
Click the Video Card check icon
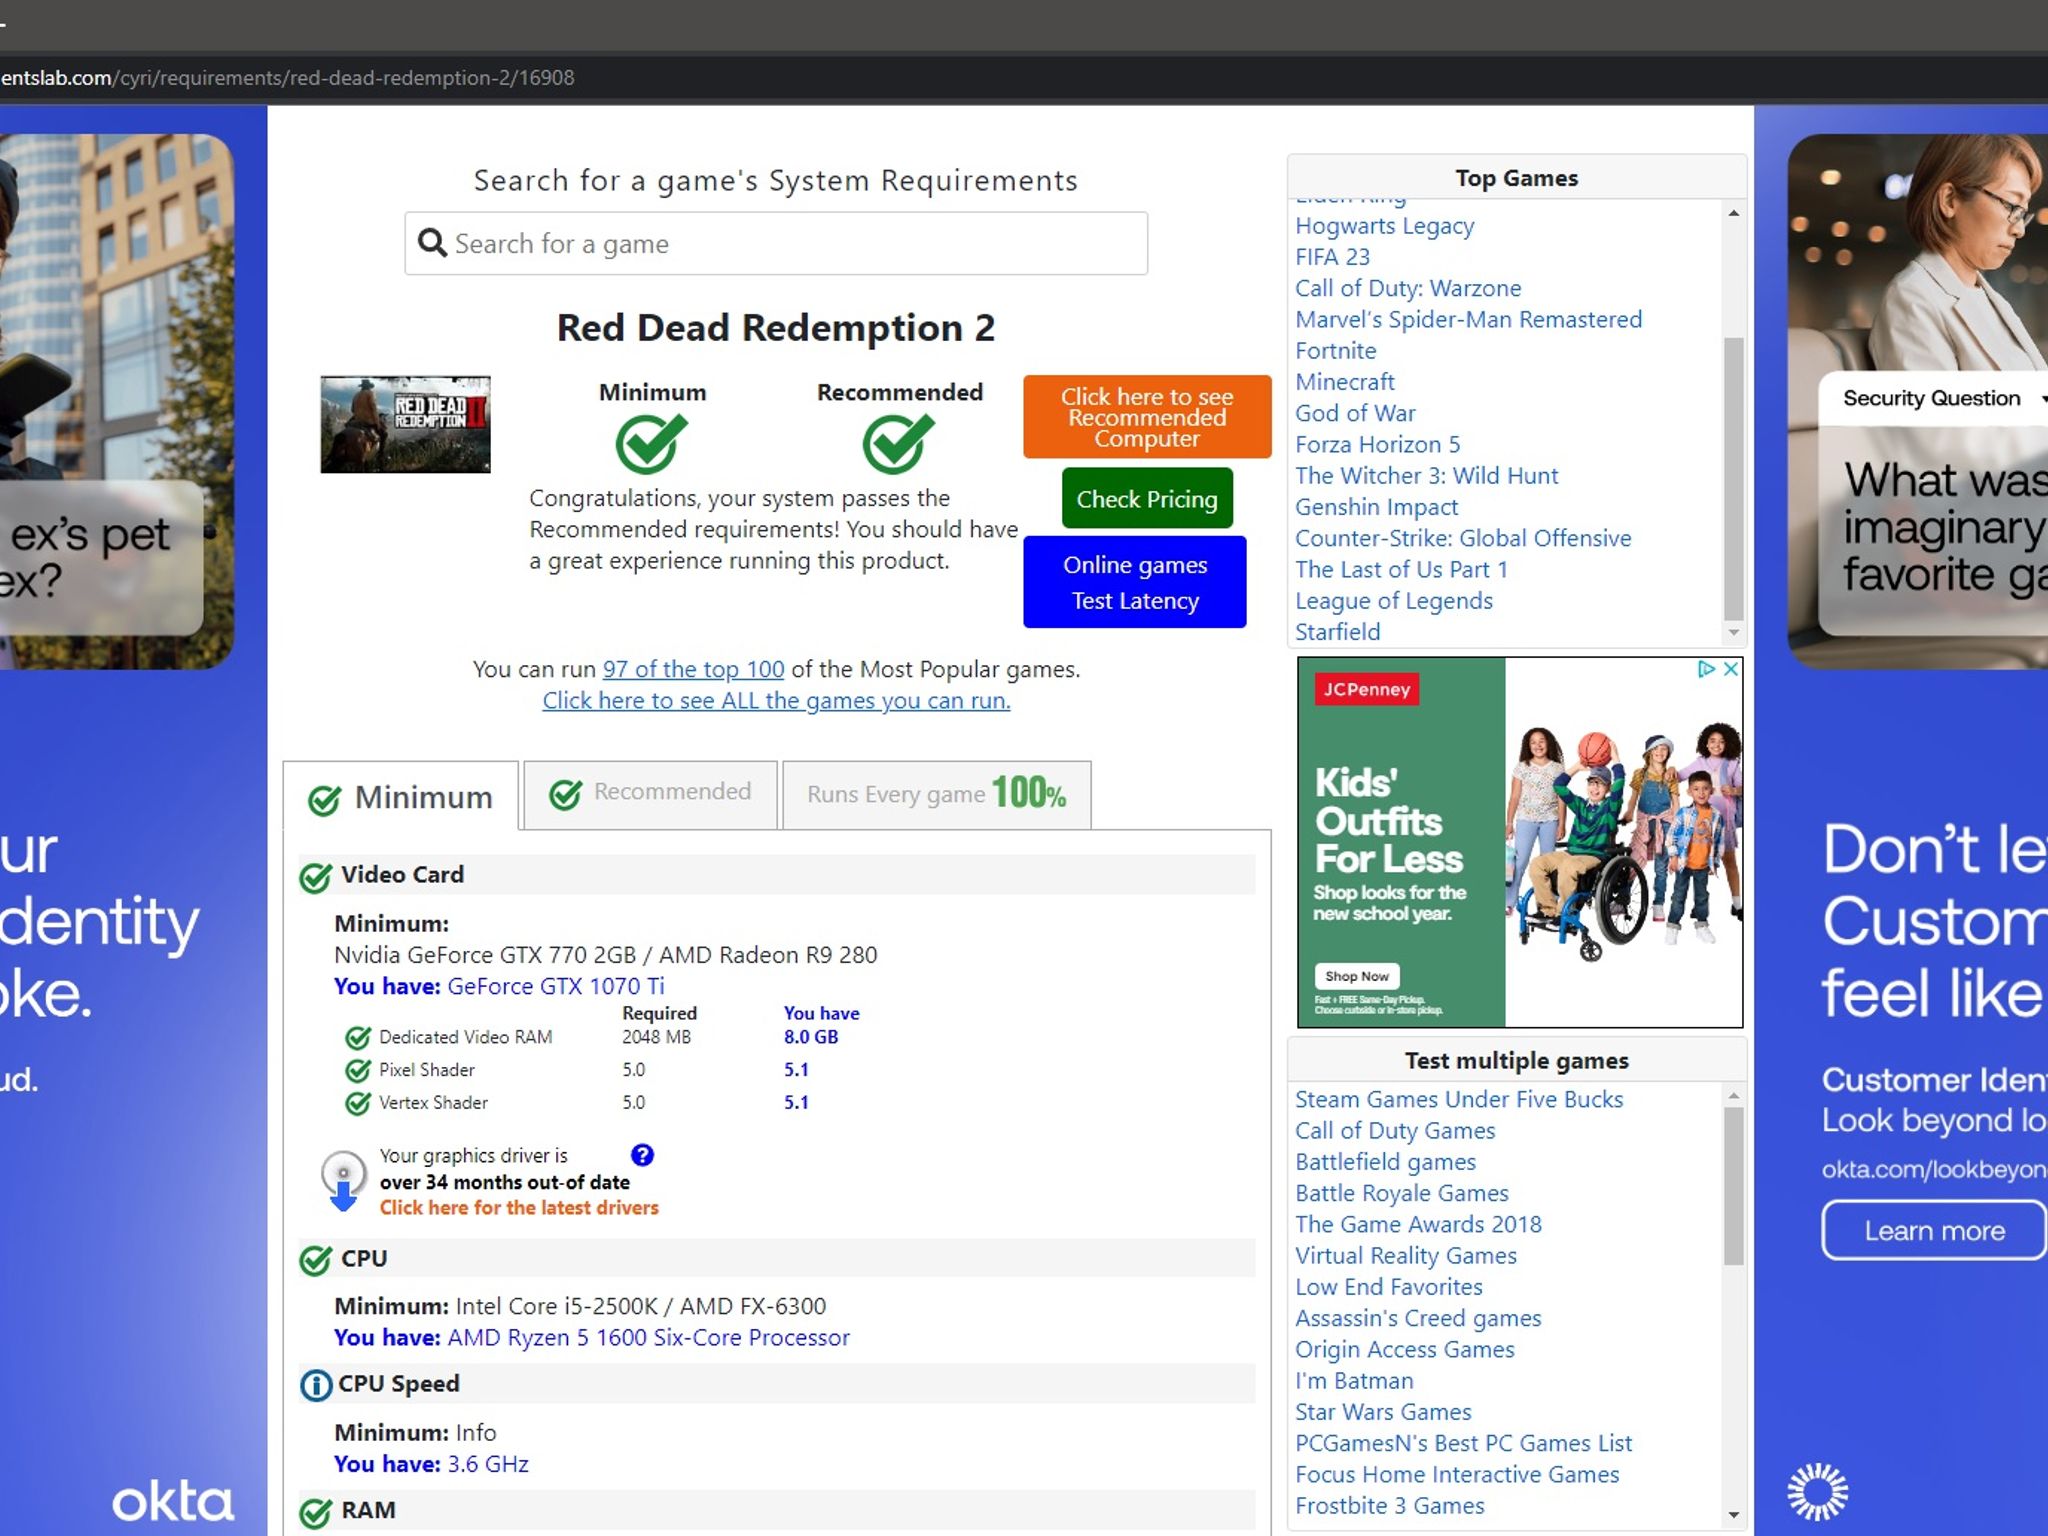click(316, 877)
